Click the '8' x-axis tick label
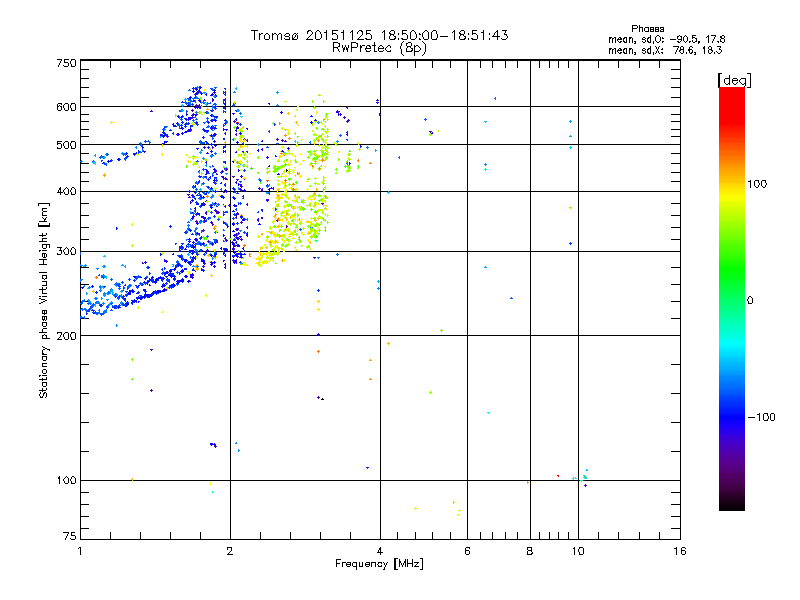800x600 pixels. pyautogui.click(x=530, y=551)
